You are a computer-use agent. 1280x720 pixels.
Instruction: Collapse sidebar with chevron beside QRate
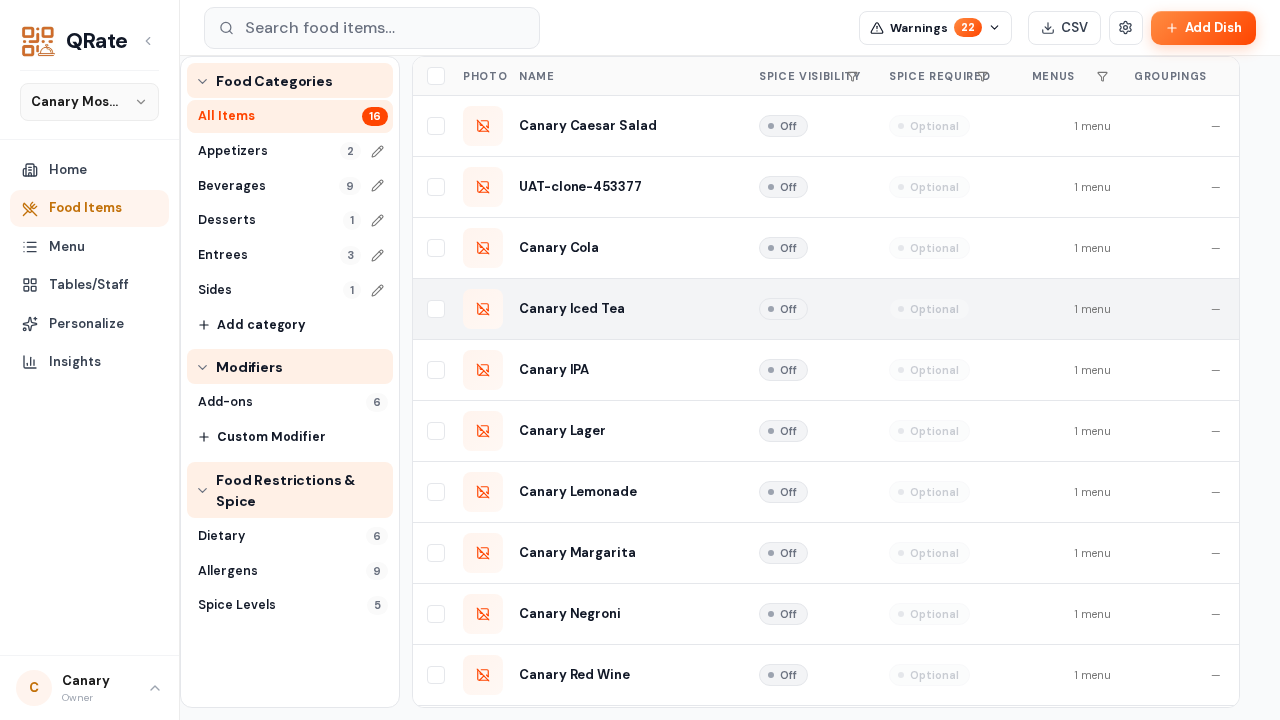[x=148, y=41]
